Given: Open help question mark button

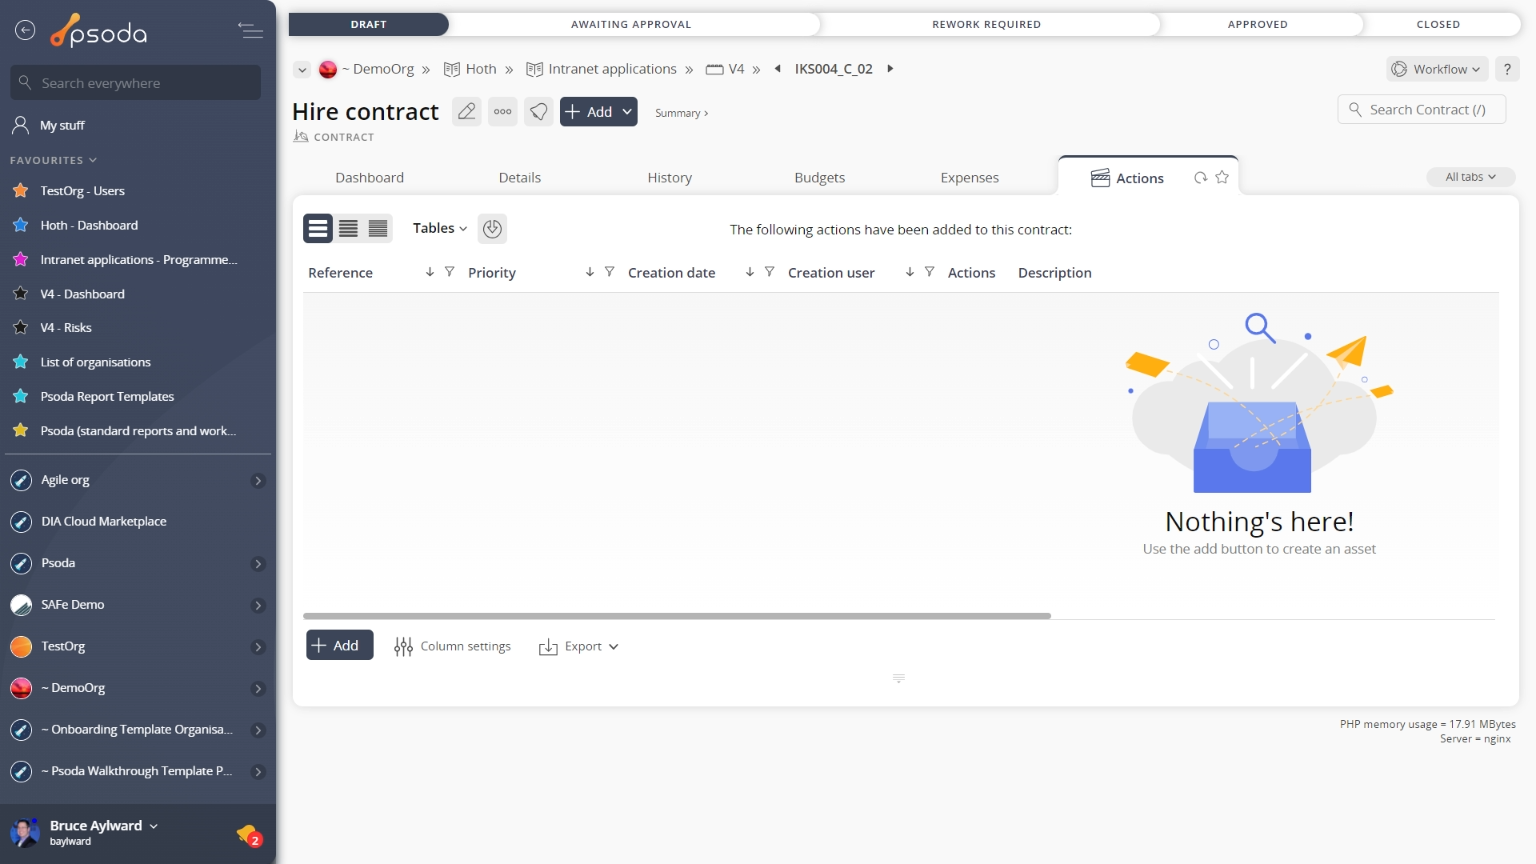Looking at the screenshot, I should (x=1507, y=69).
